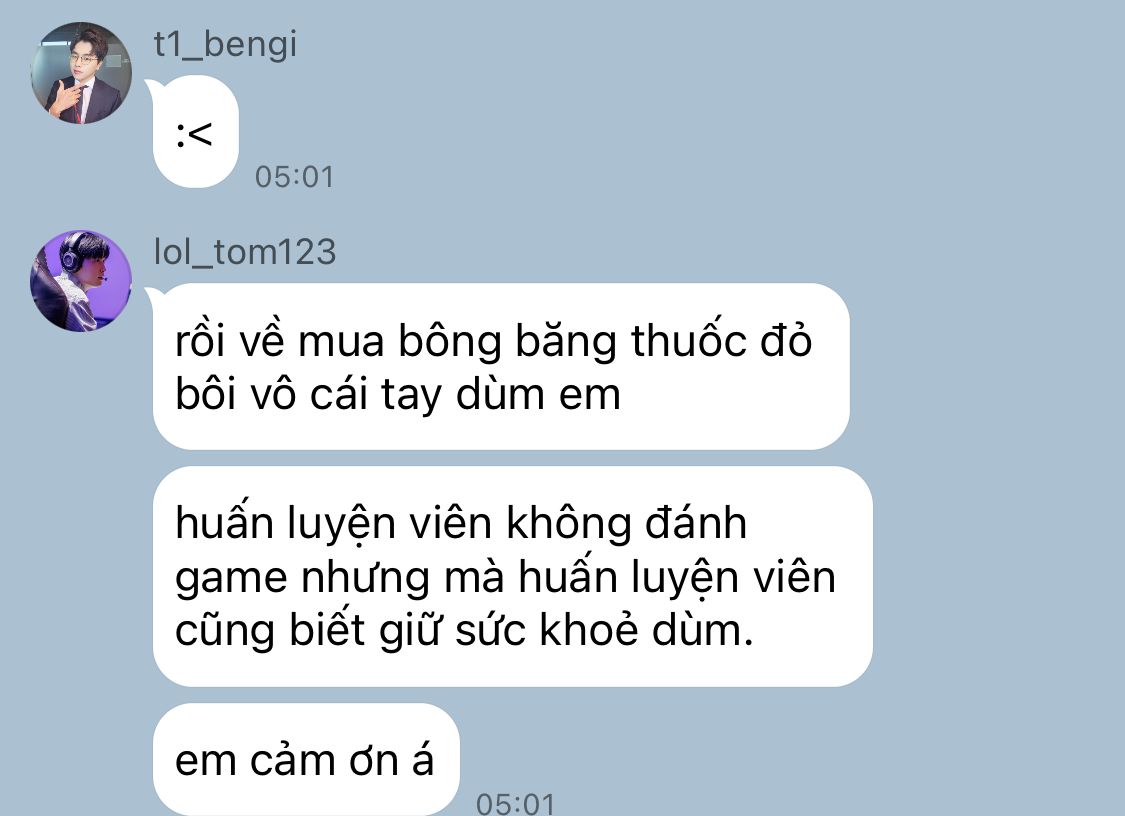Open lol_tom123's profile avatar
Viewport: 1125px width, 816px height.
coord(81,281)
